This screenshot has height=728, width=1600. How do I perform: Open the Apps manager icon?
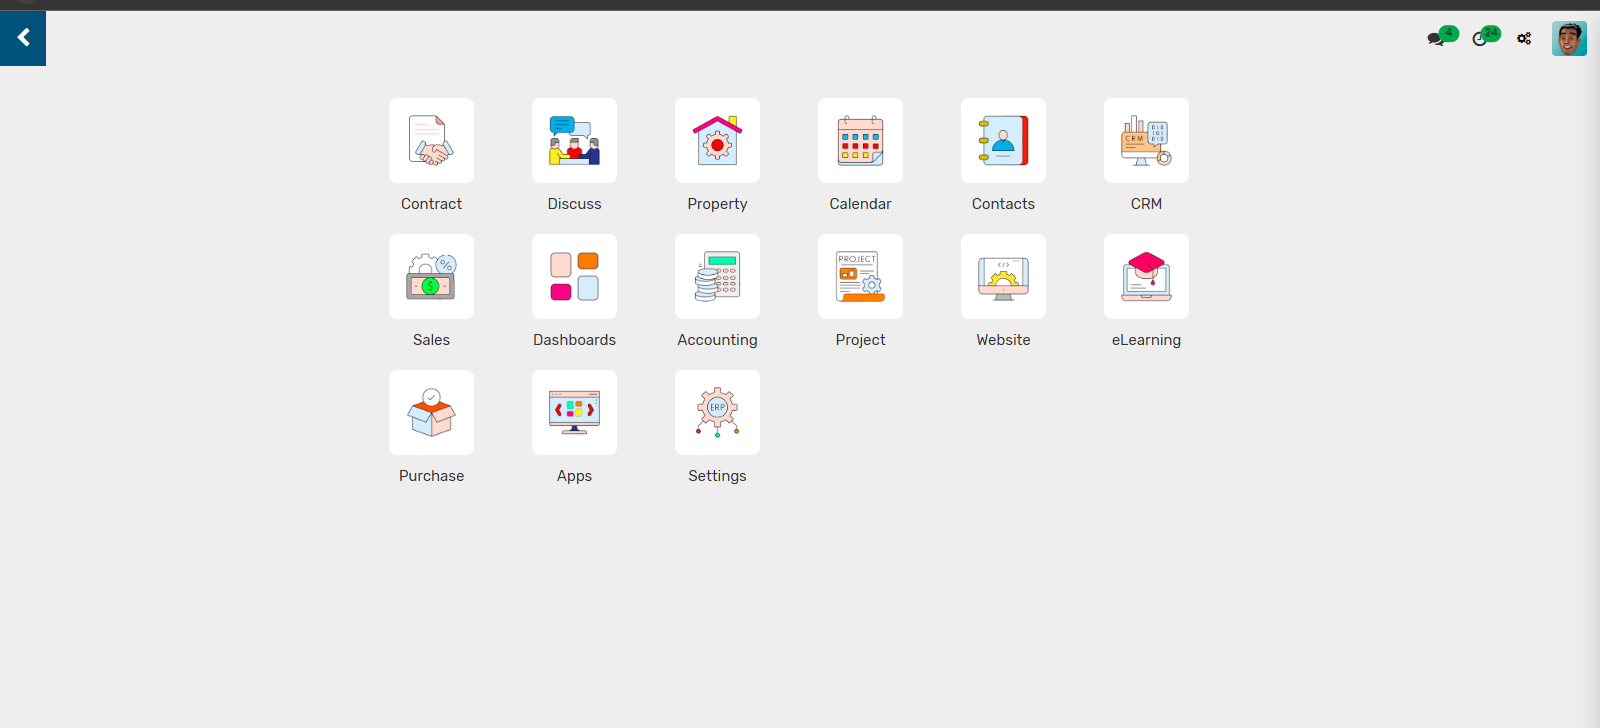tap(574, 413)
